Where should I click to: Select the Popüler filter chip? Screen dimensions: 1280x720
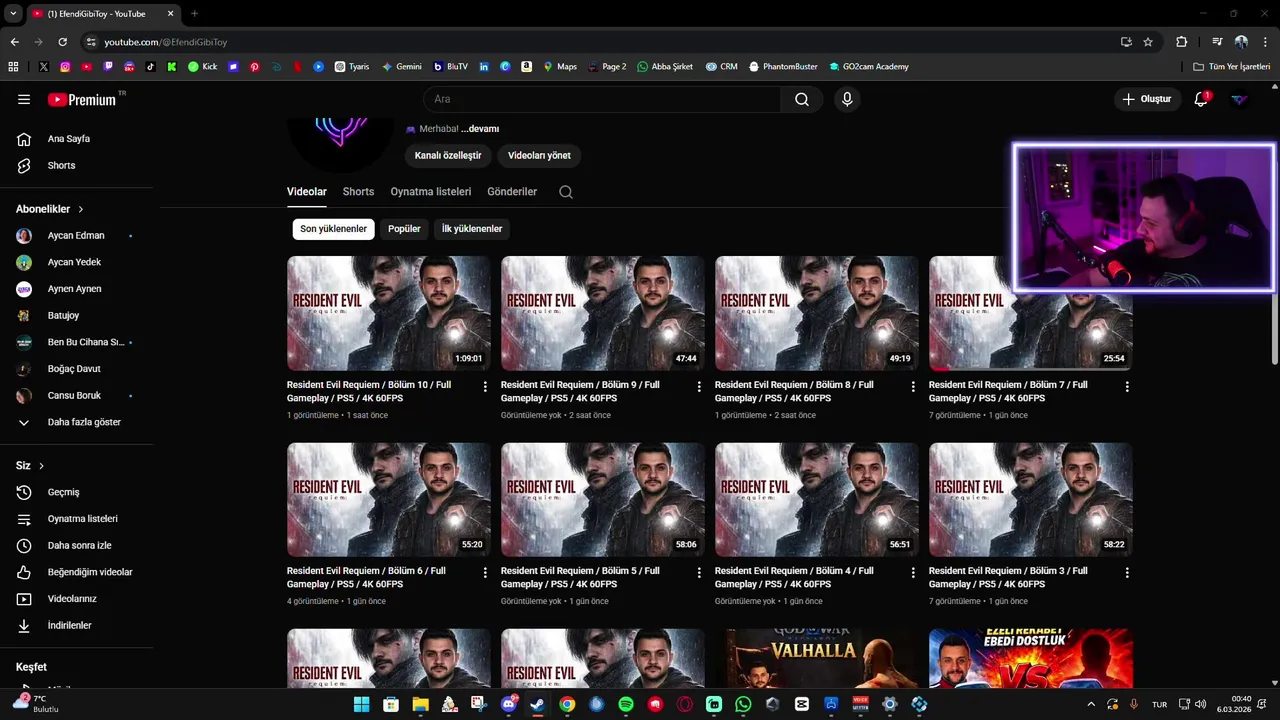[x=404, y=229]
